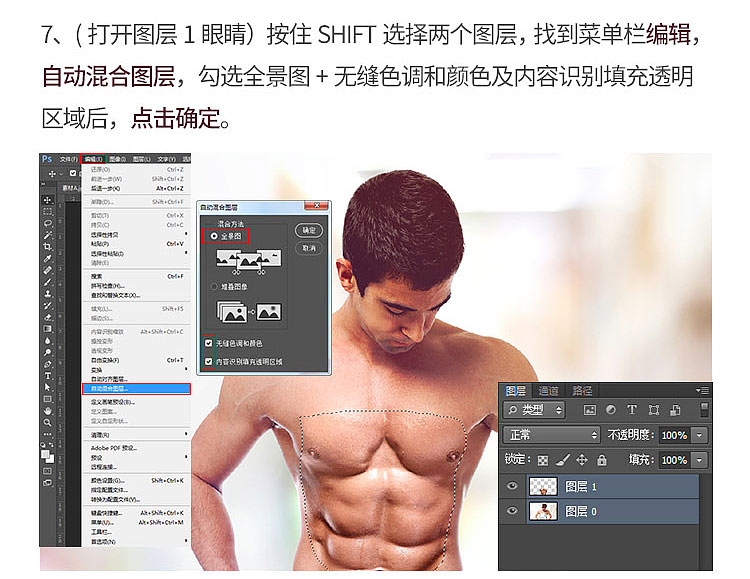The height and width of the screenshot is (579, 750).
Task: Select the Gradient tool
Action: (x=47, y=329)
